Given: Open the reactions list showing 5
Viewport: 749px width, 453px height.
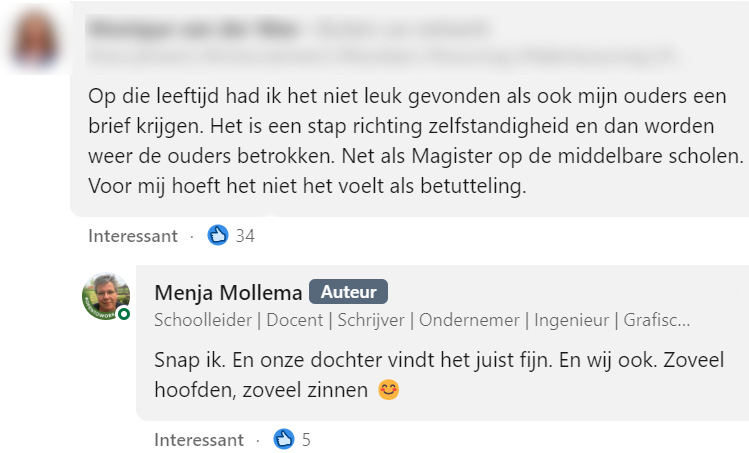Looking at the screenshot, I should 306,439.
